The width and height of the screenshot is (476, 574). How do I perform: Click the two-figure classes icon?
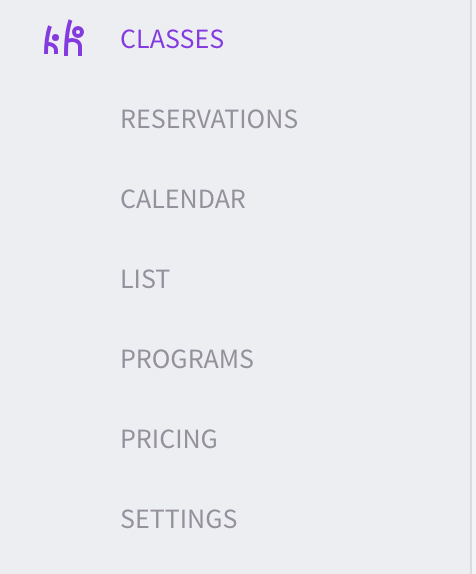[64, 38]
